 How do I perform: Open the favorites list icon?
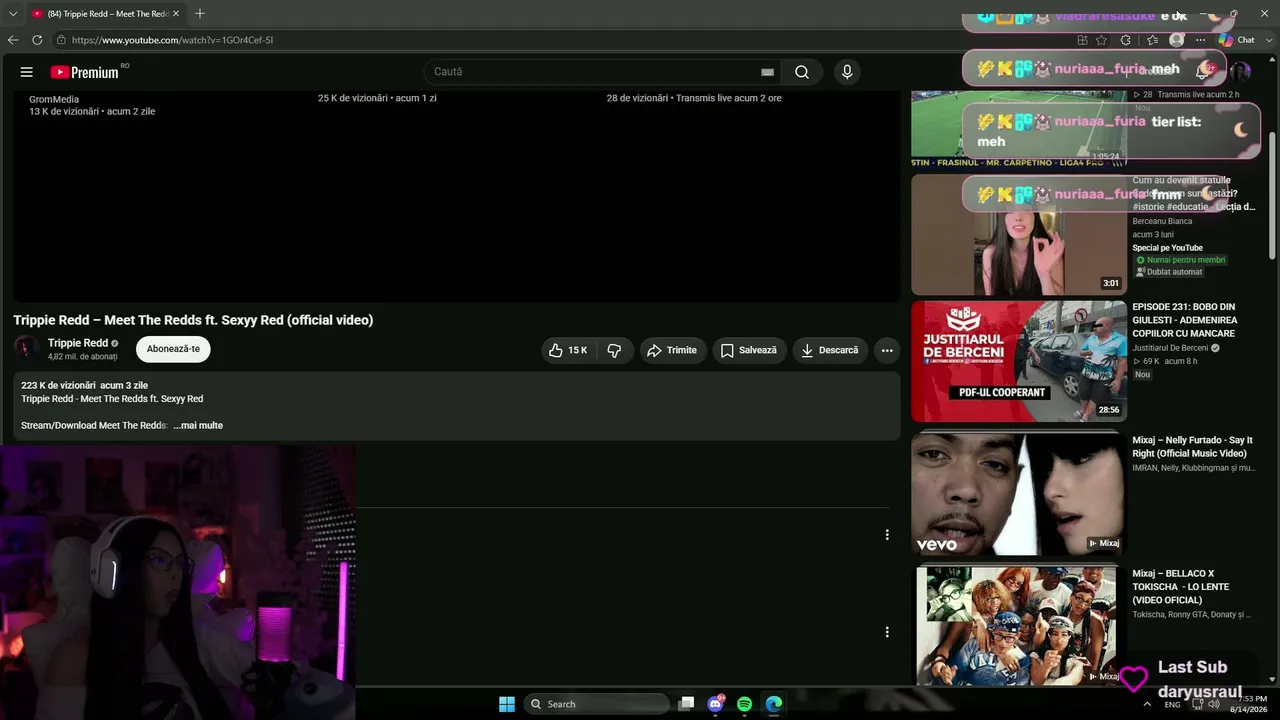(x=1152, y=40)
